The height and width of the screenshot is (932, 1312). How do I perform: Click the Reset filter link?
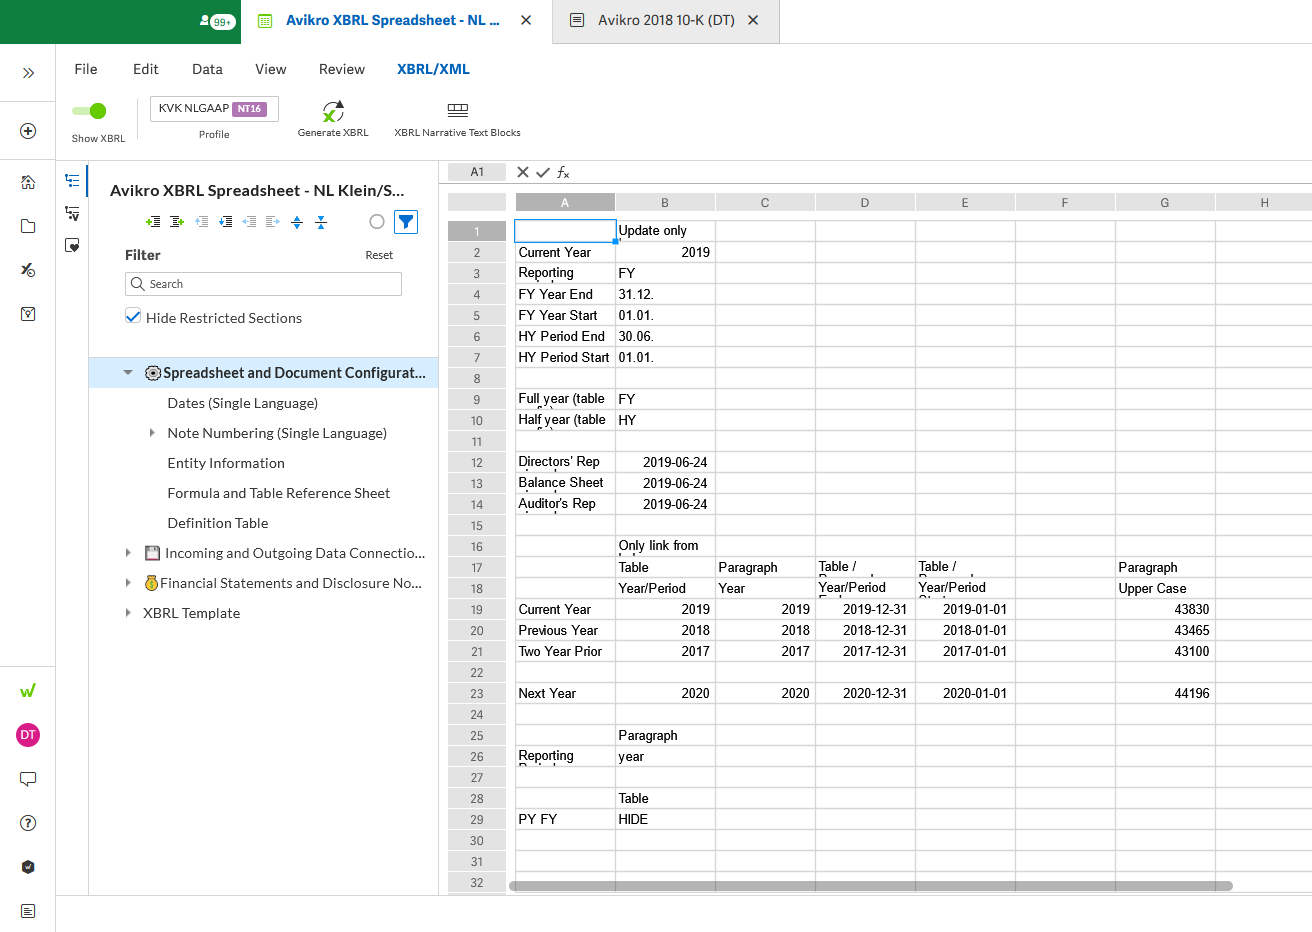click(x=379, y=255)
